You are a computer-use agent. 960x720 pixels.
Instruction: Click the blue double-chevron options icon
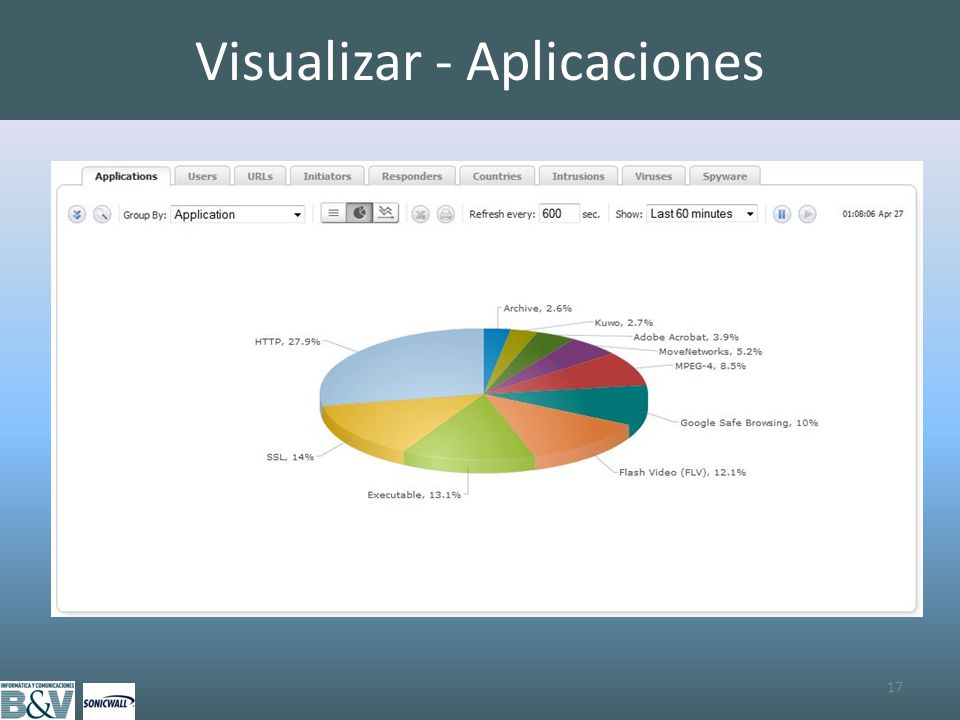77,214
